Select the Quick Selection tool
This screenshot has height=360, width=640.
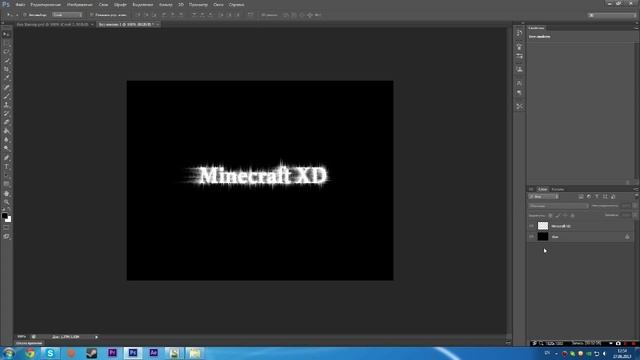(x=7, y=61)
